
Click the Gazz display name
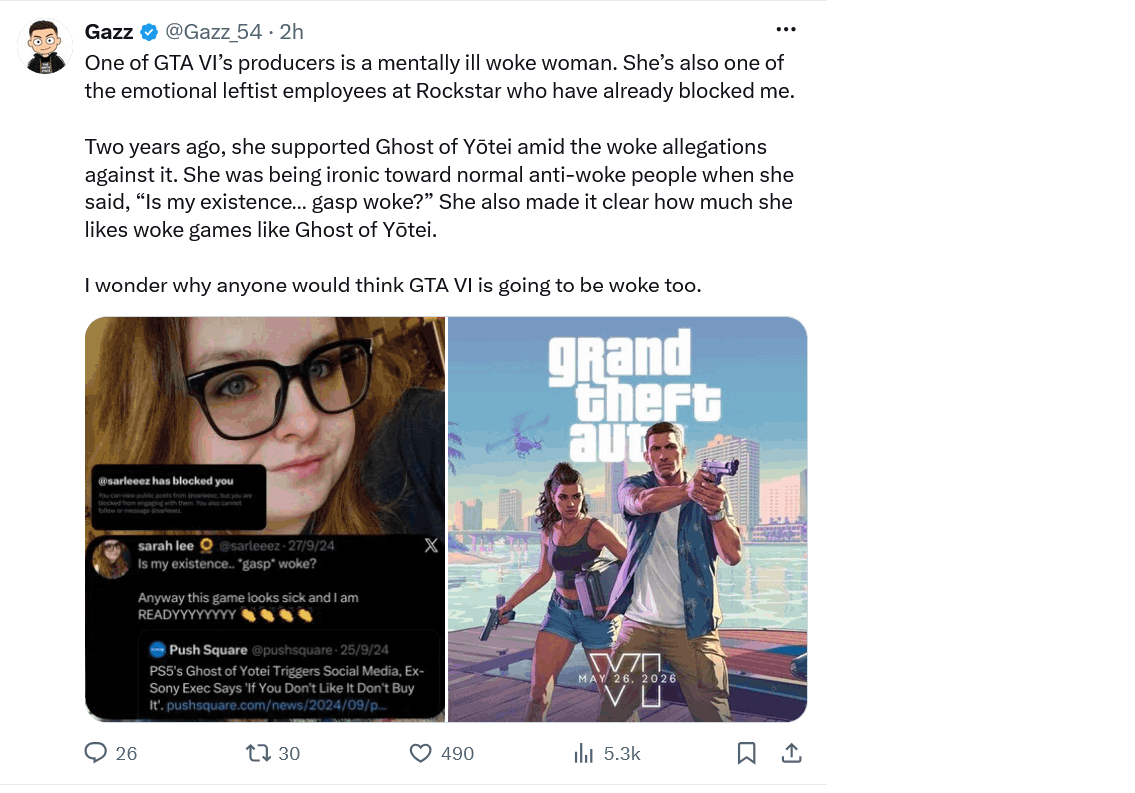tap(109, 32)
